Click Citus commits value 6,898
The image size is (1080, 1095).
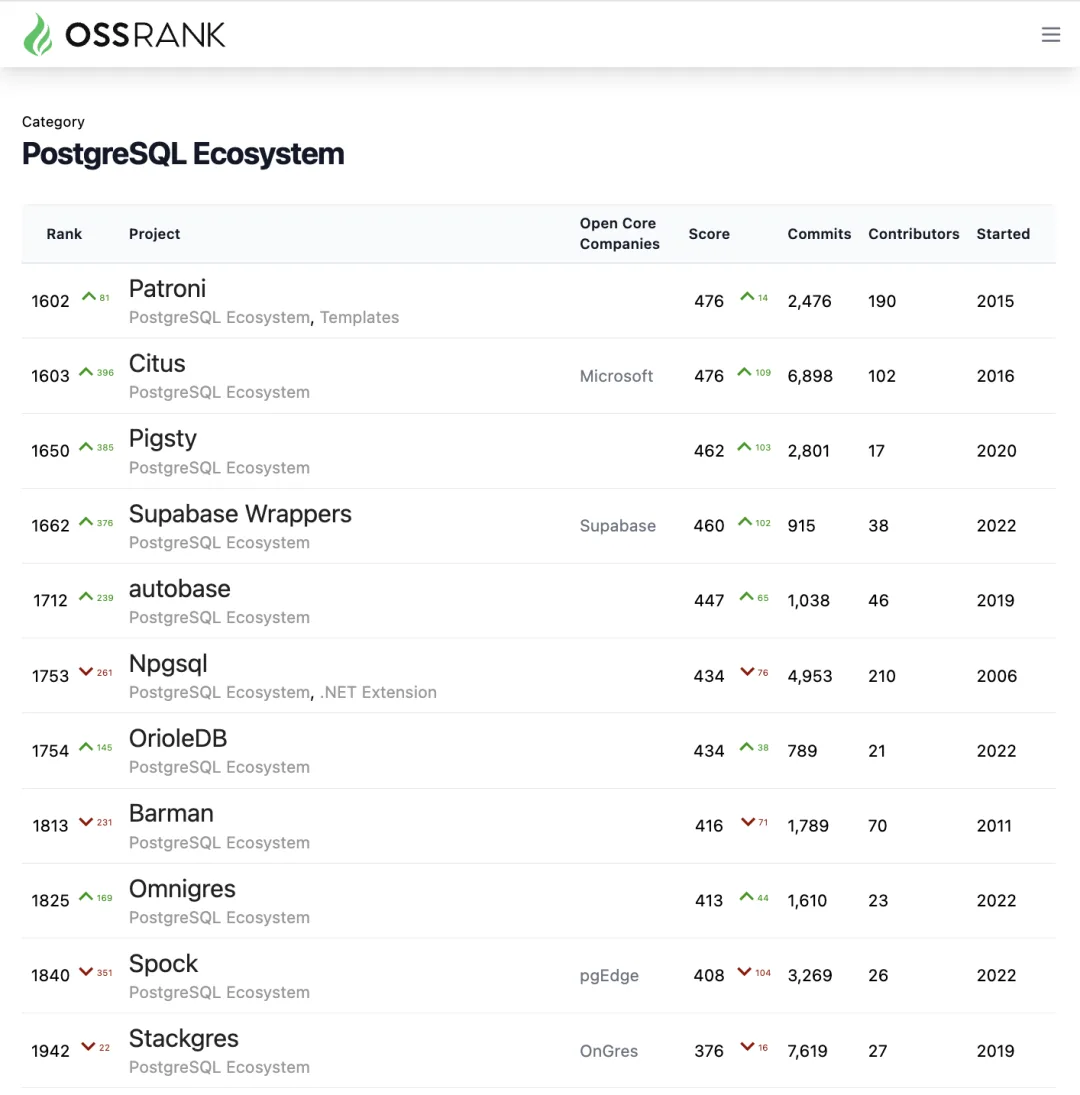click(810, 376)
